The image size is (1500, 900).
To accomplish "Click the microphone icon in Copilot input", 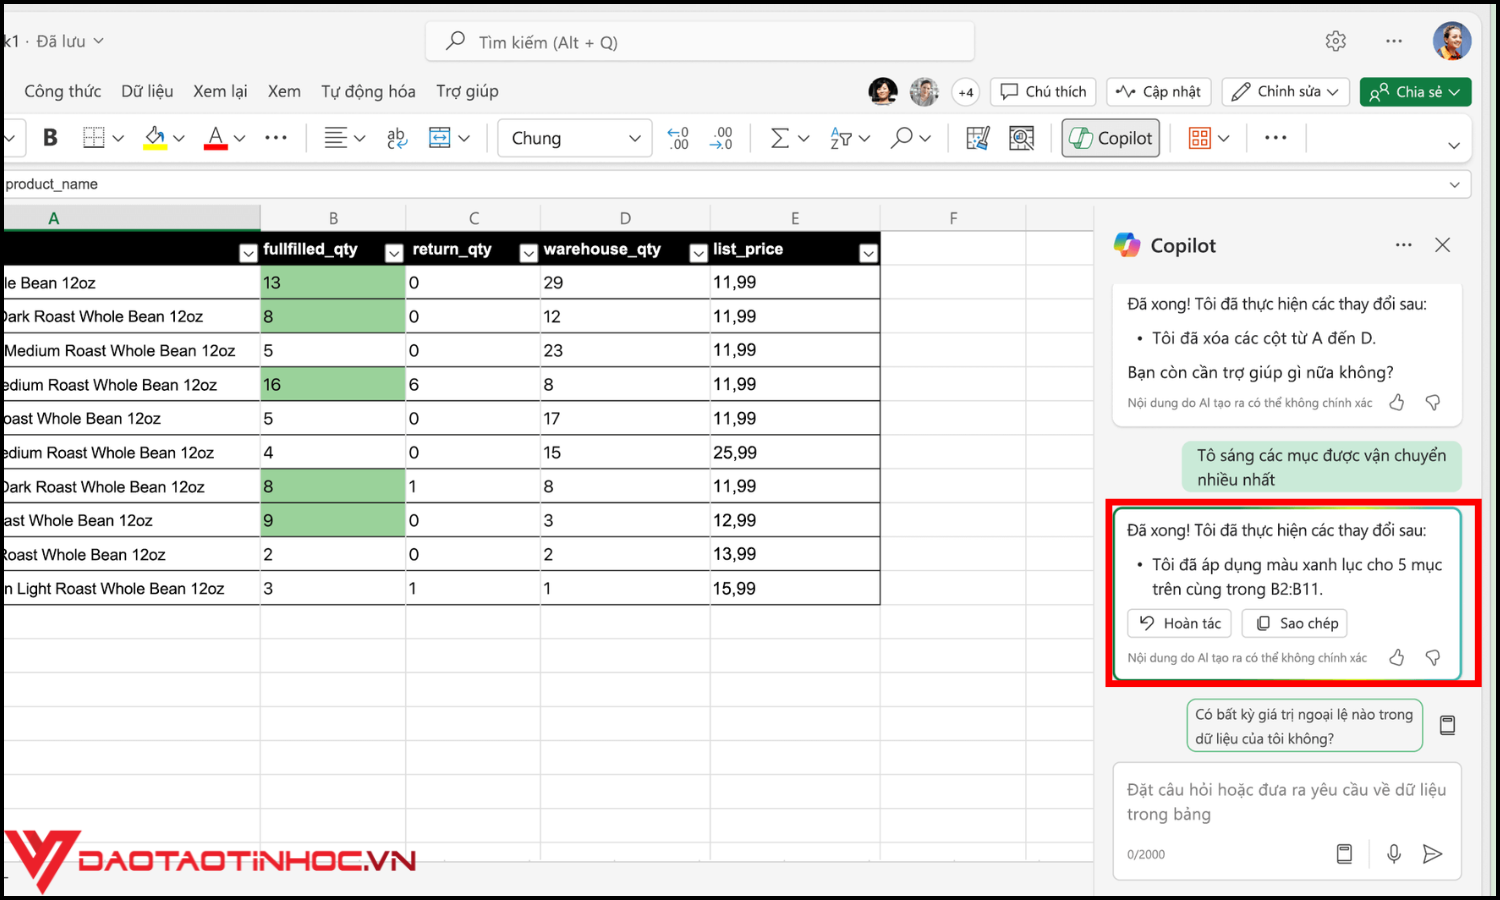I will click(x=1393, y=853).
